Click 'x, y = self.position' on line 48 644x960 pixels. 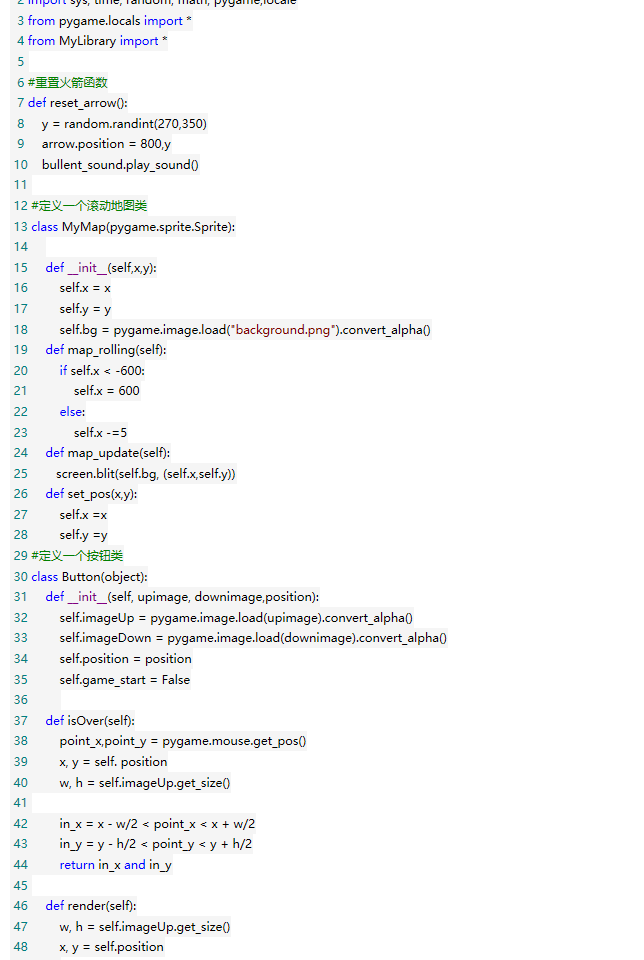tap(111, 947)
